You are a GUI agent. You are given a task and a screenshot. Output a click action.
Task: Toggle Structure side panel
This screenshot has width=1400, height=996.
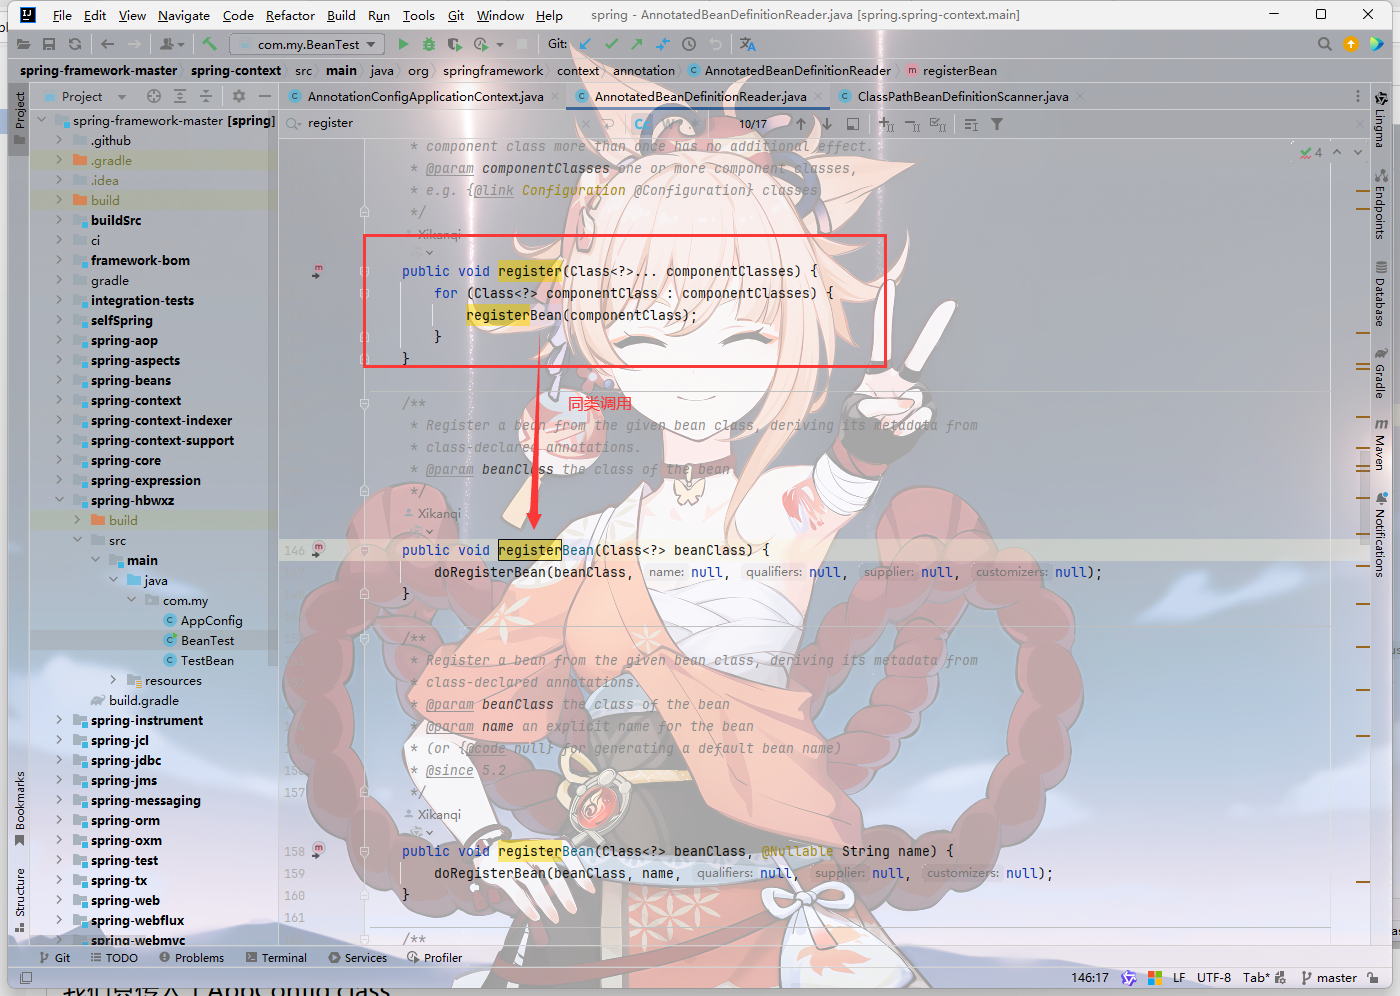(x=20, y=900)
